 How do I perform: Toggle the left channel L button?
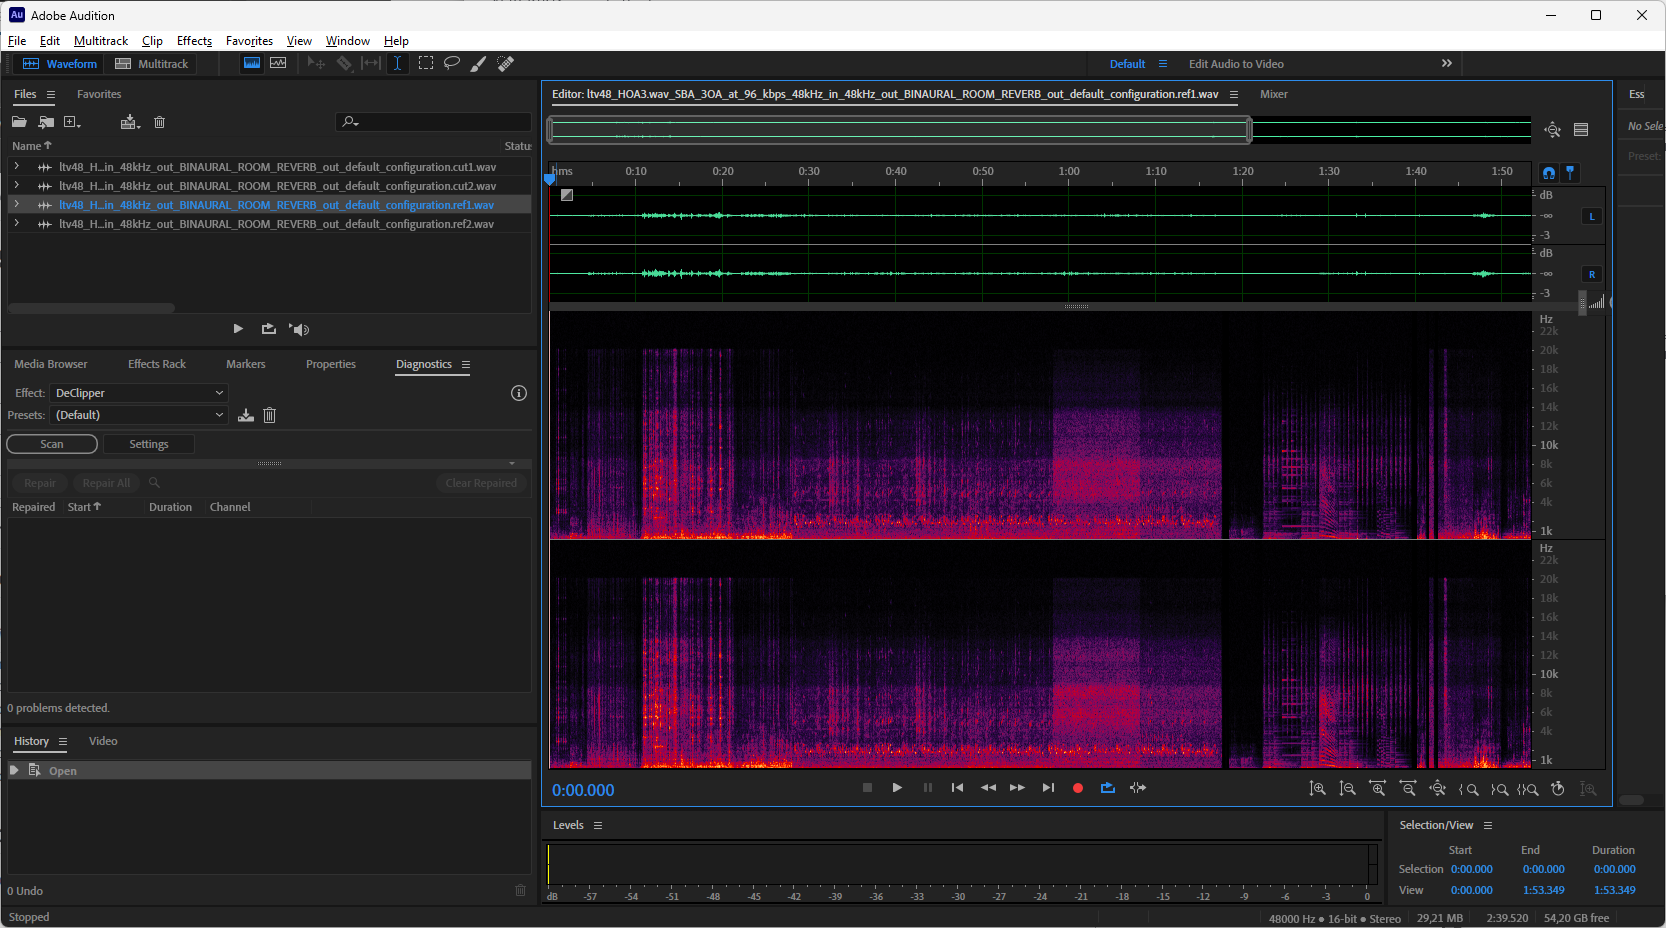tap(1592, 216)
